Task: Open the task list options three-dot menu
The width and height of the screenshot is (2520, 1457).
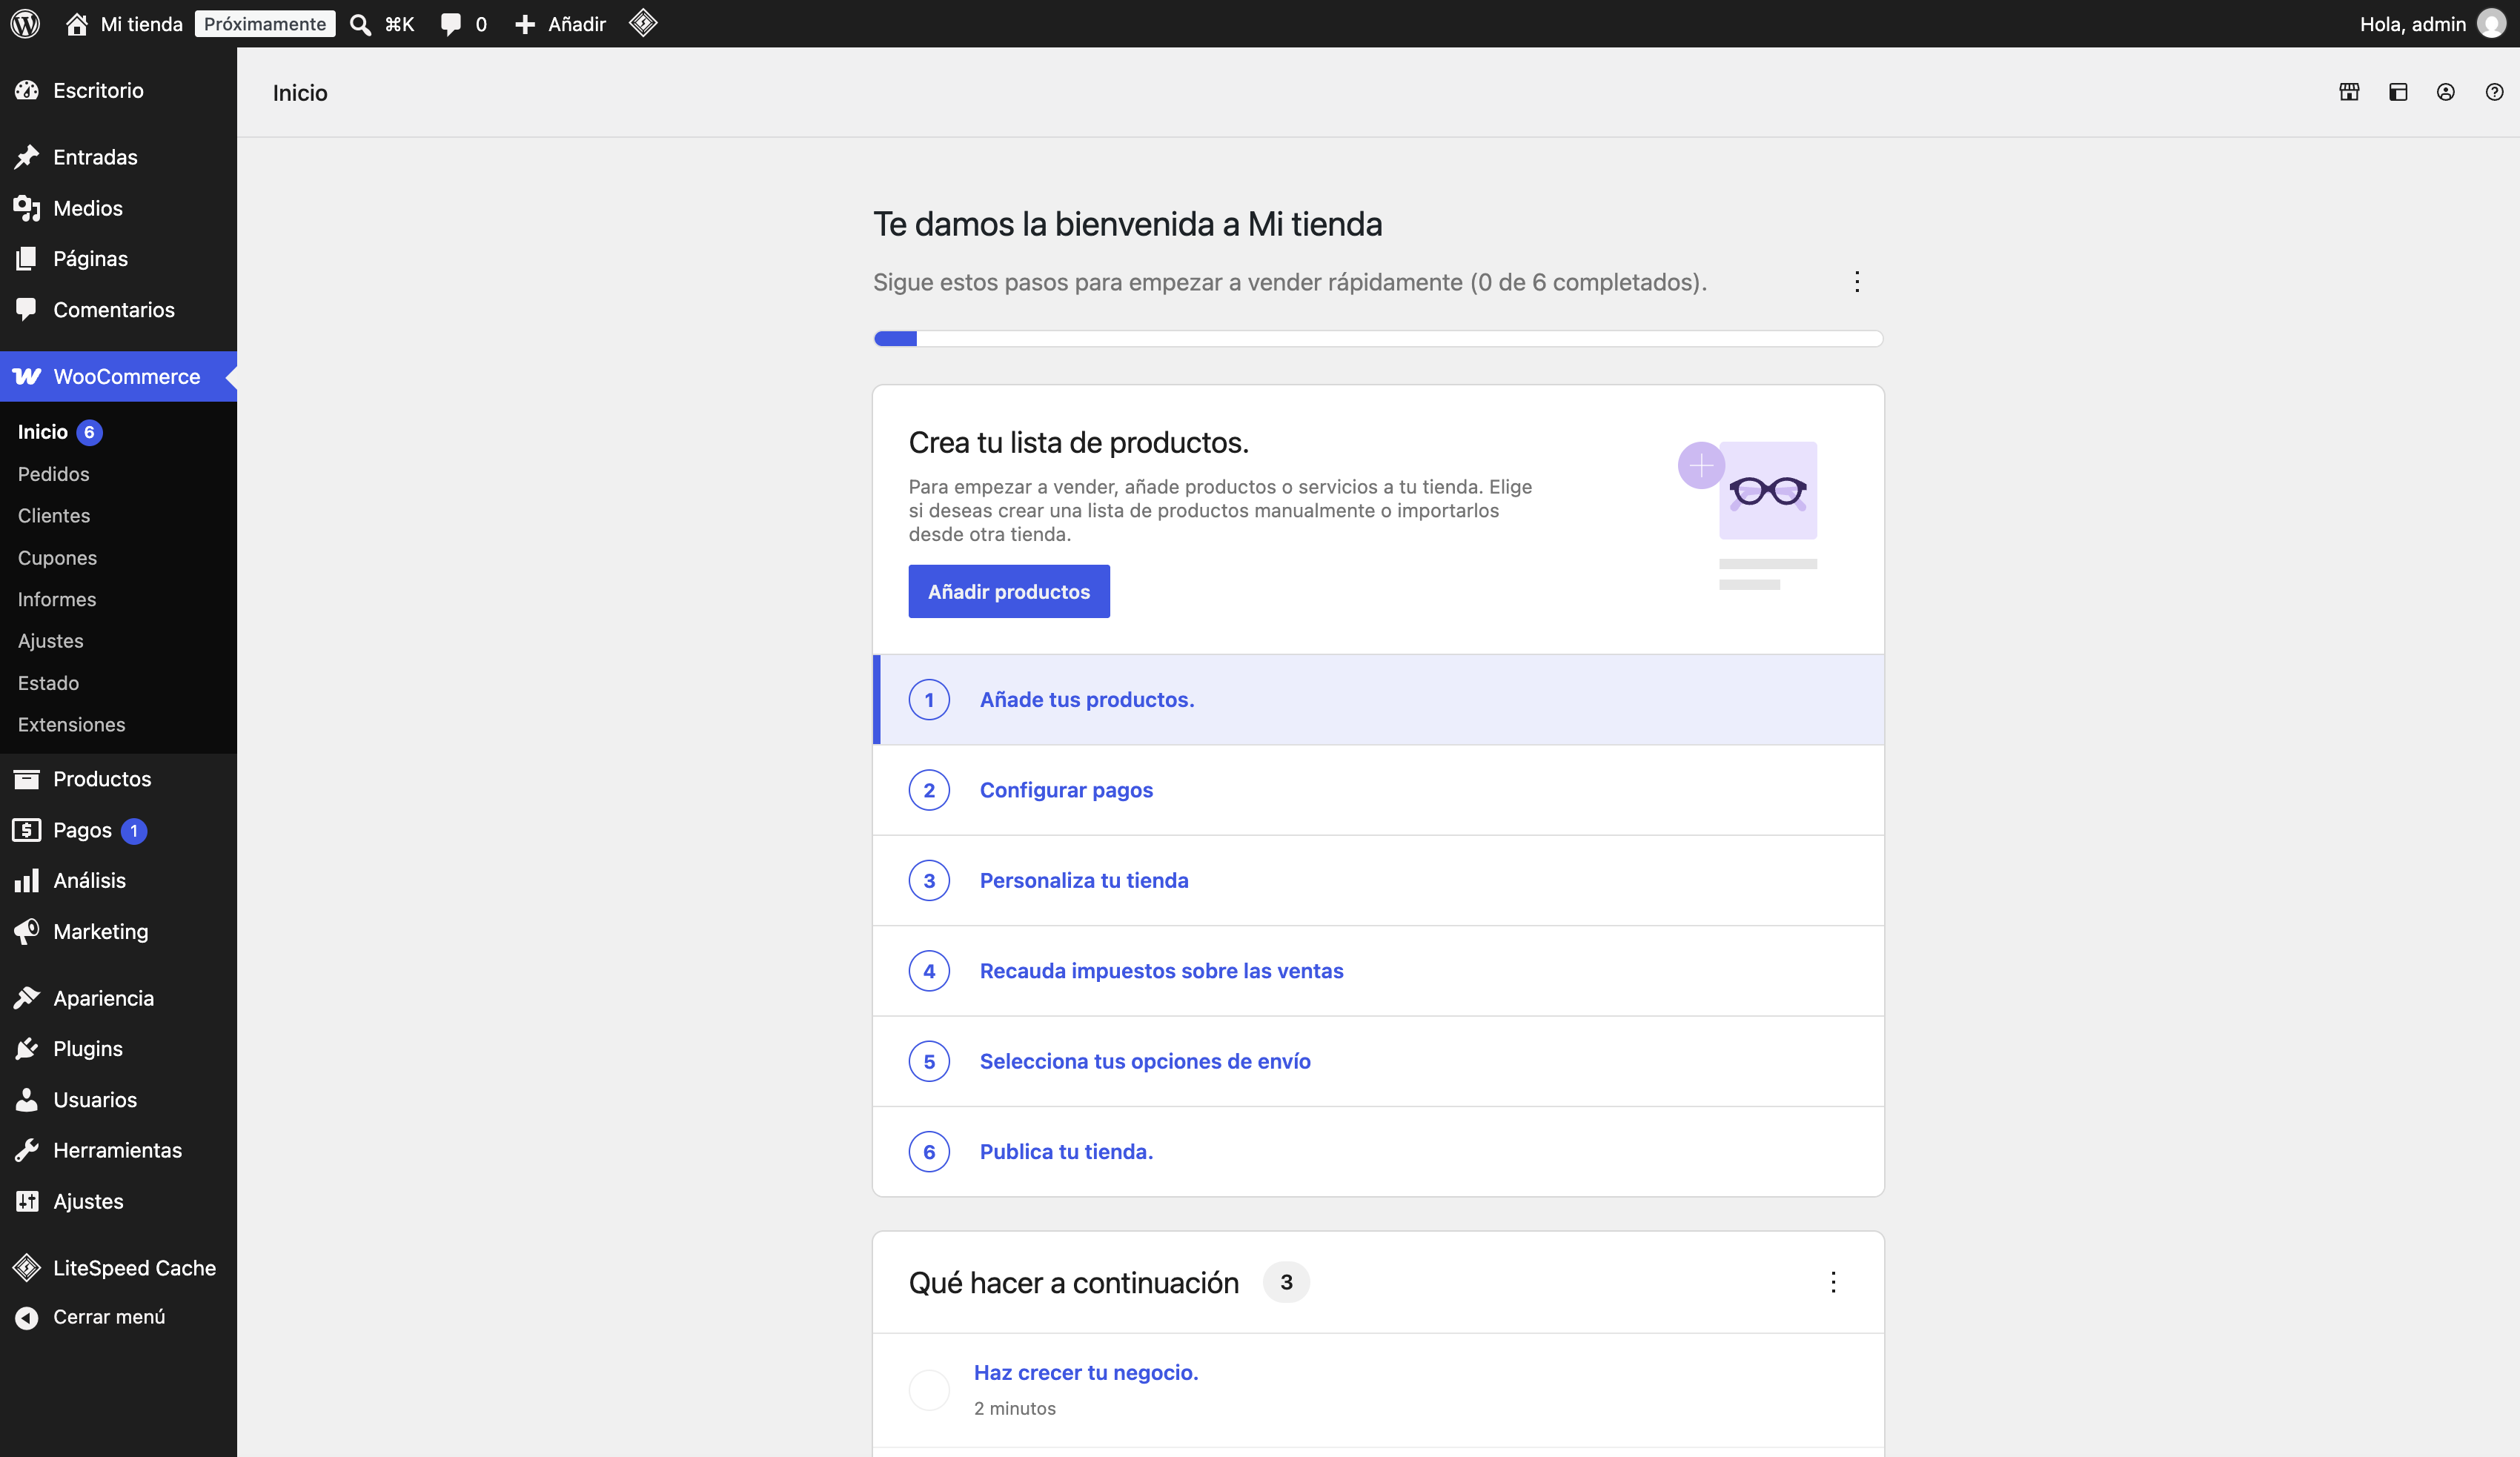Action: tap(1857, 282)
